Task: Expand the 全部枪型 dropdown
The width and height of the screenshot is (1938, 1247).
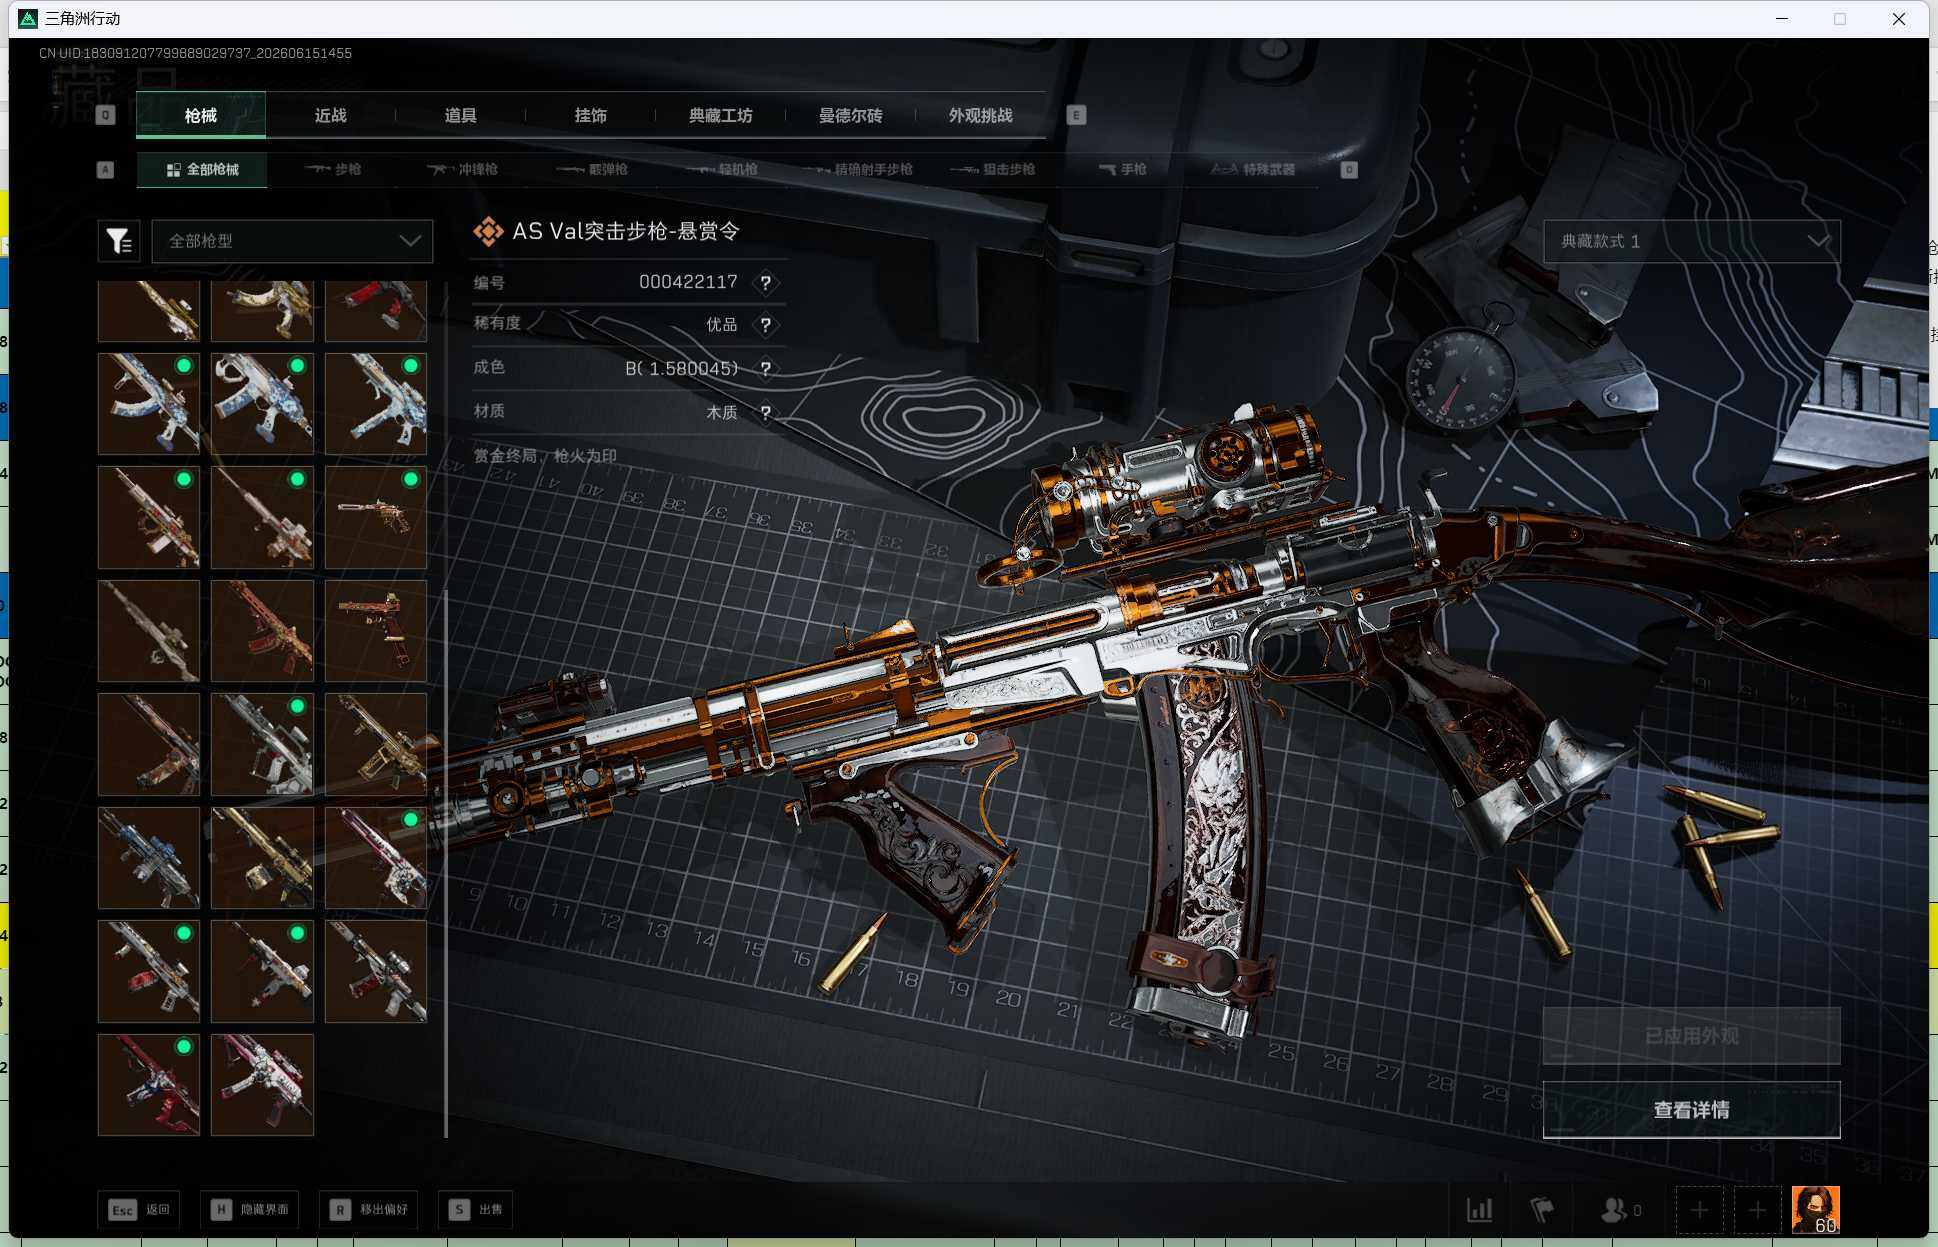Action: click(x=292, y=241)
